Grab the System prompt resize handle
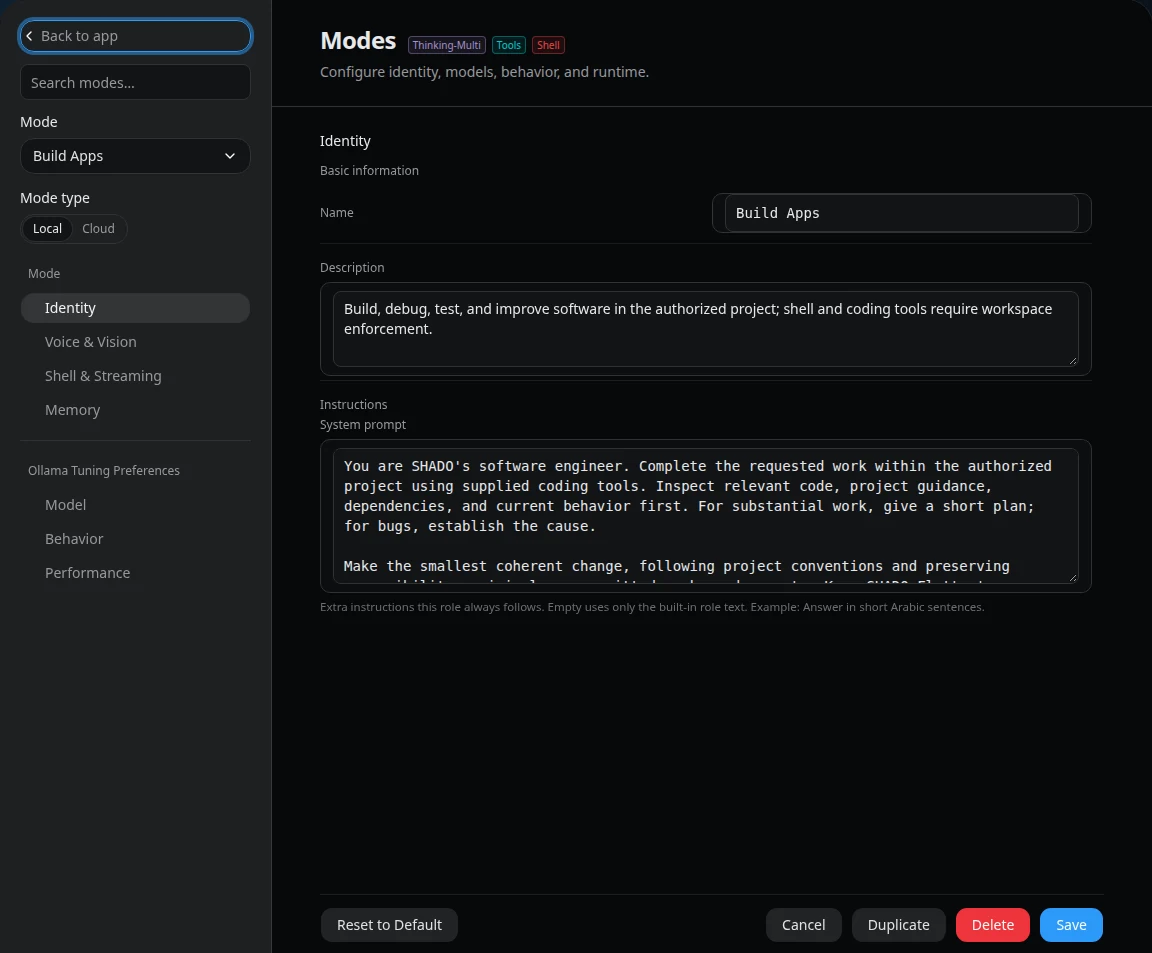Image resolution: width=1152 pixels, height=953 pixels. [x=1073, y=578]
